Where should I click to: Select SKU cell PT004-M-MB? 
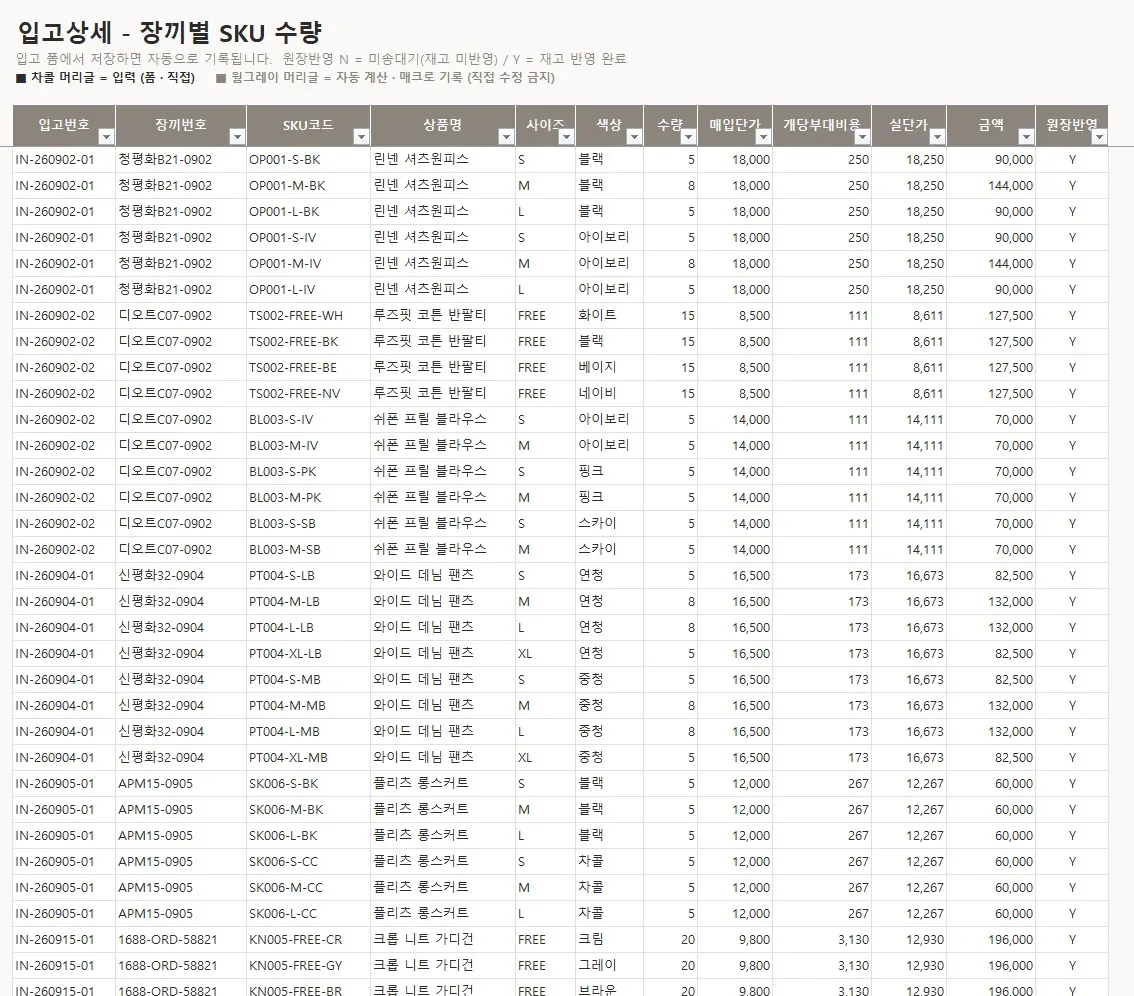(308, 707)
